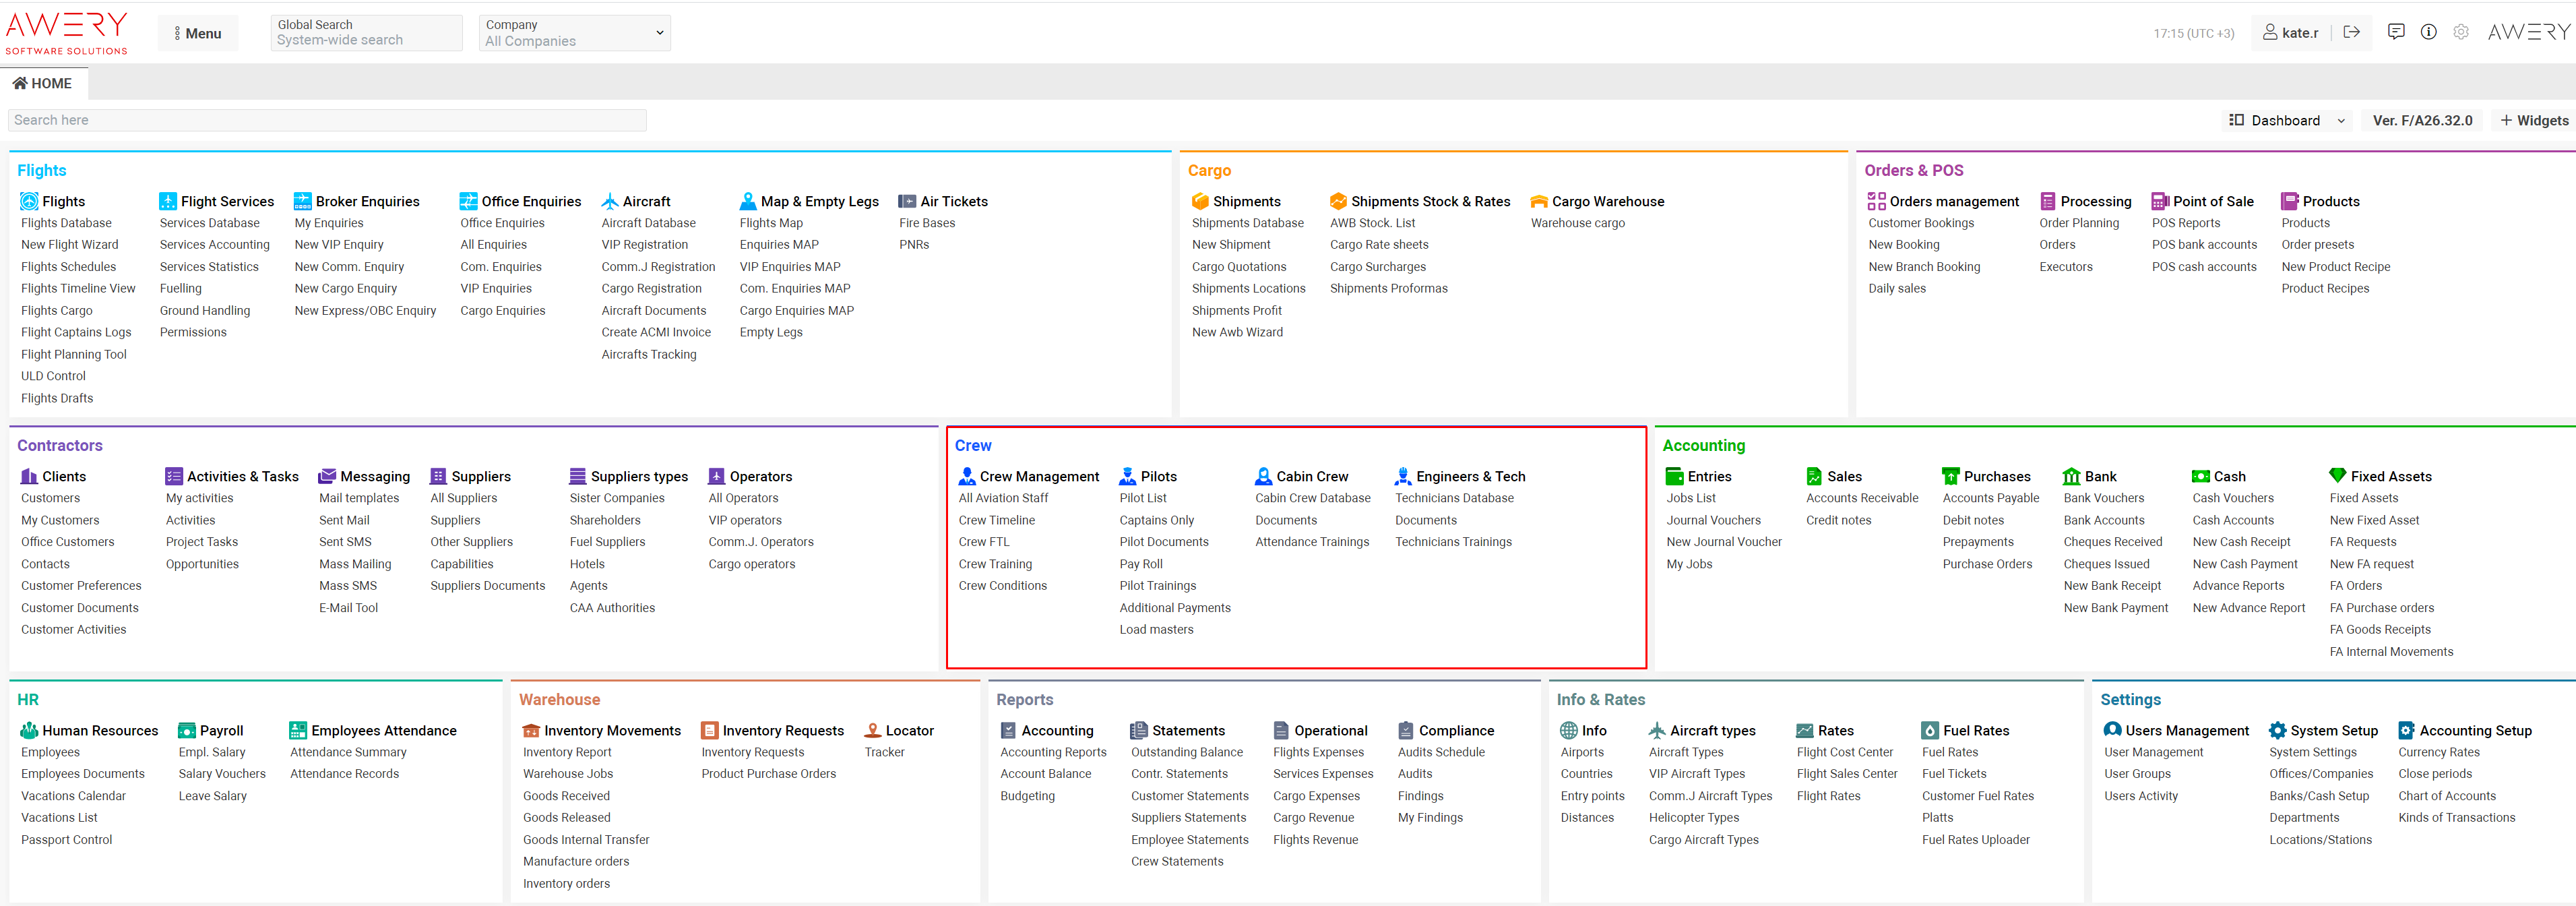
Task: Click the Global Search input field
Action: [x=366, y=33]
